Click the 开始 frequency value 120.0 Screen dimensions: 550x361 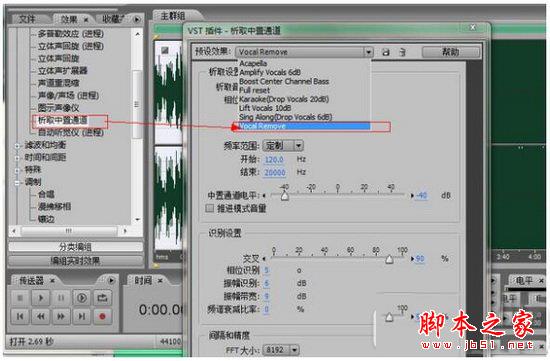(x=274, y=160)
